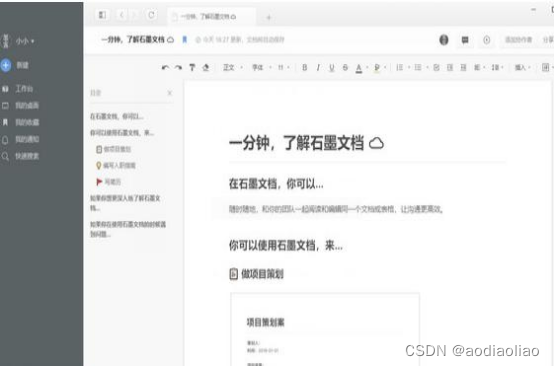Open the font size 11 dropdown
Screen dimensions: 554x366
coord(284,67)
